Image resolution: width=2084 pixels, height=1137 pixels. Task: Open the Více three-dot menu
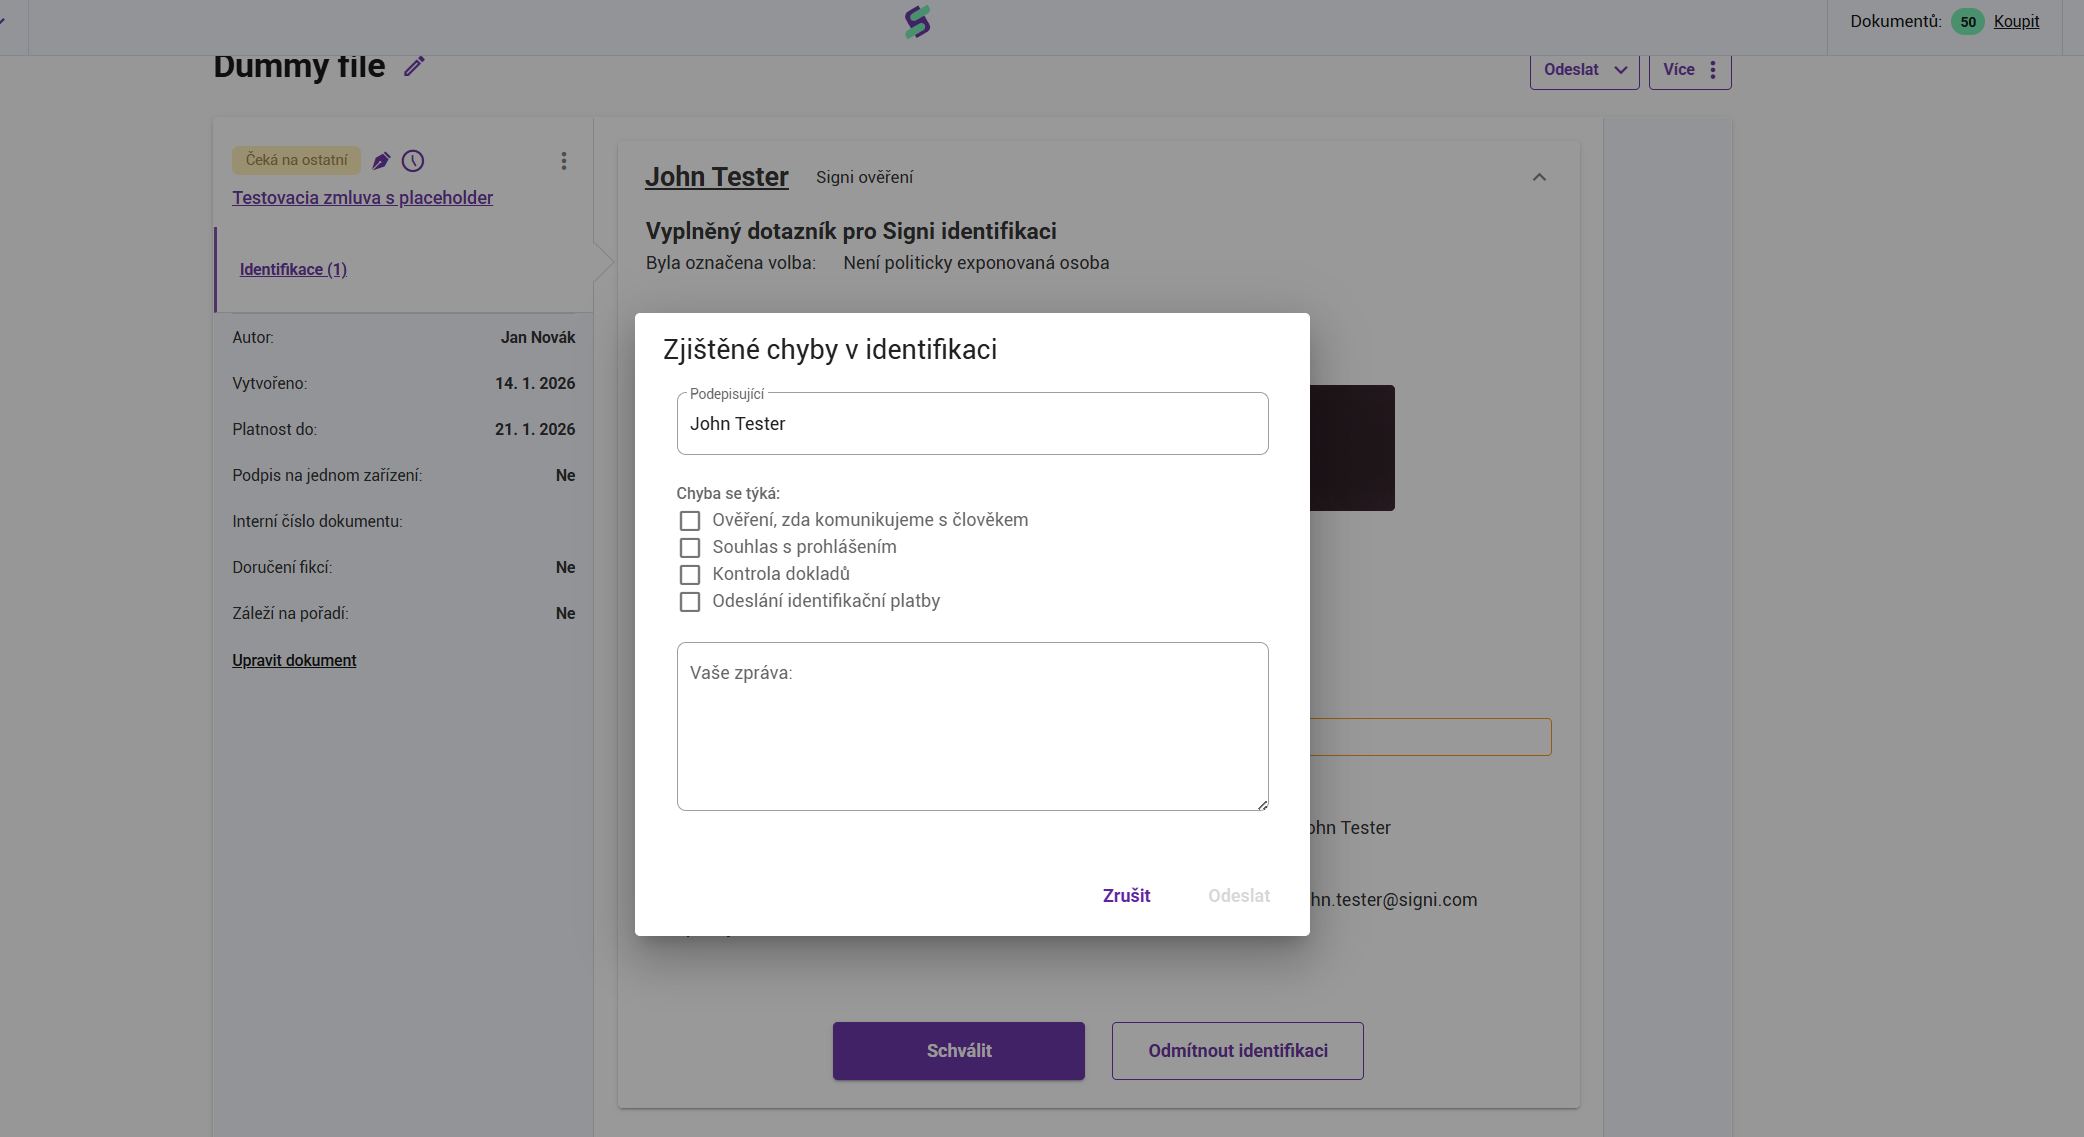pyautogui.click(x=1689, y=70)
